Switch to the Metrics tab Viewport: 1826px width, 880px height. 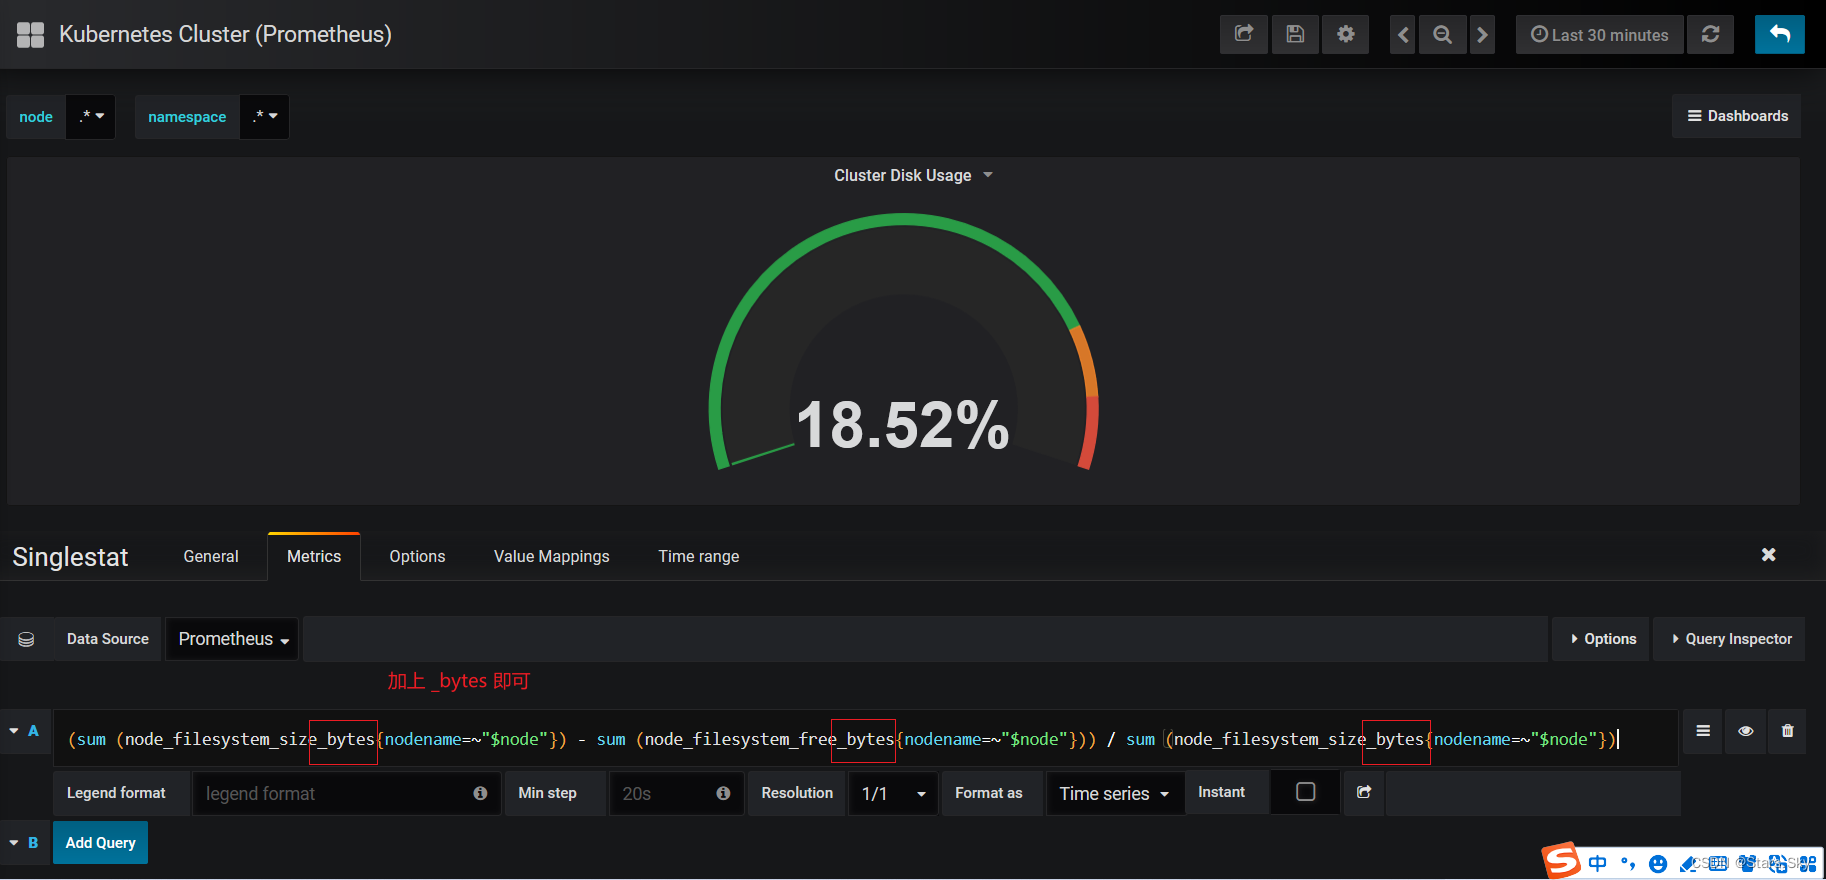[x=314, y=556]
